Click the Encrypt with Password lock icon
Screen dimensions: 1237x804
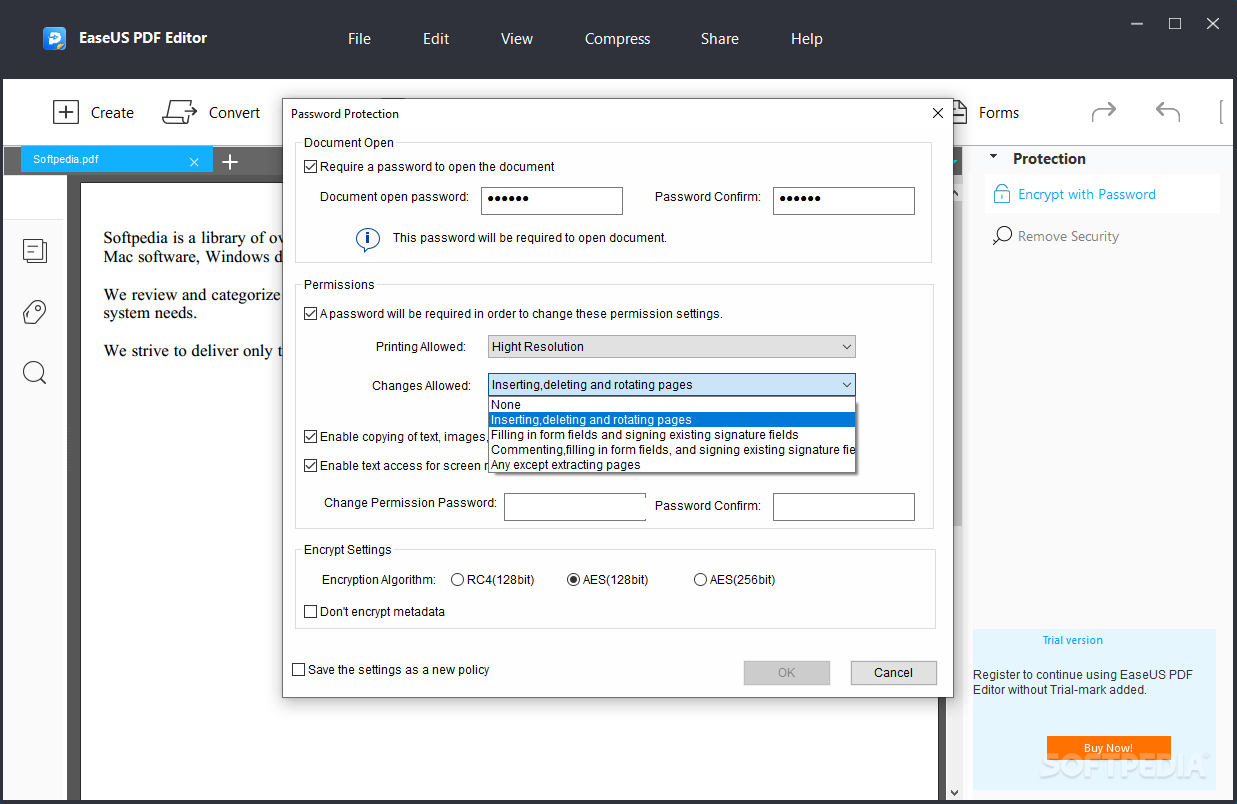1001,195
